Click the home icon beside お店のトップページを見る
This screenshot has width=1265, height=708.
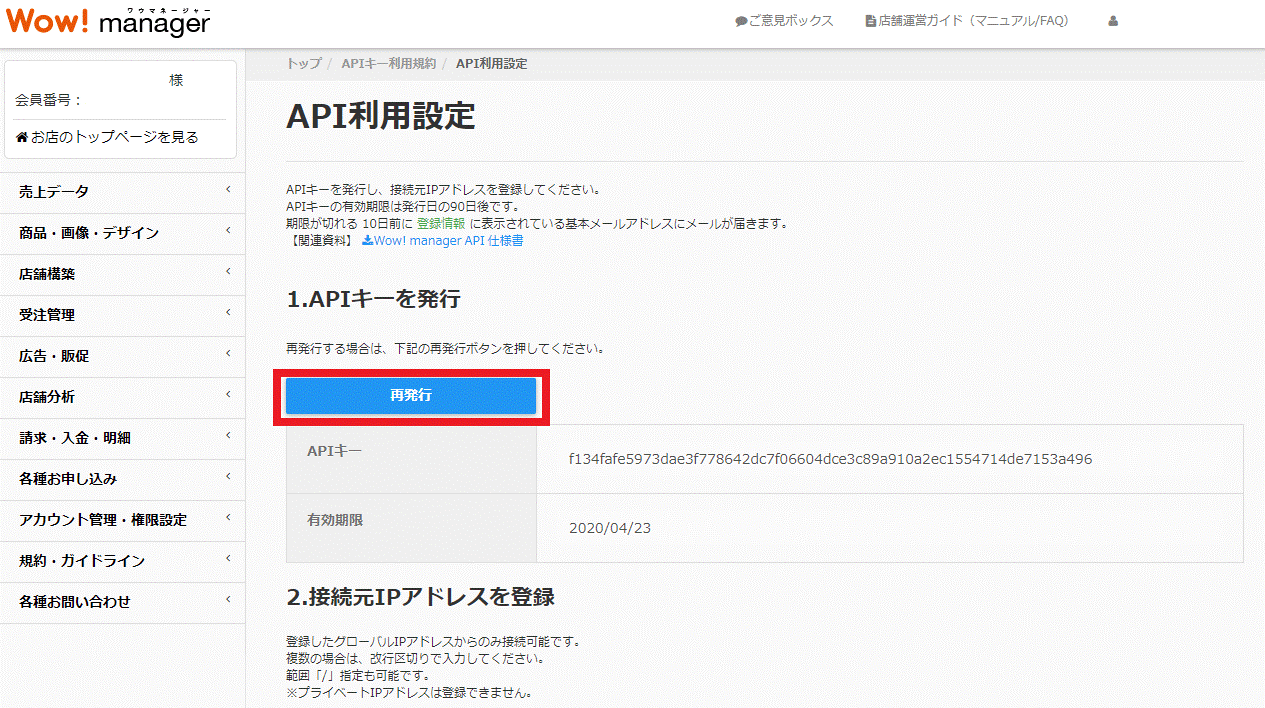point(21,137)
